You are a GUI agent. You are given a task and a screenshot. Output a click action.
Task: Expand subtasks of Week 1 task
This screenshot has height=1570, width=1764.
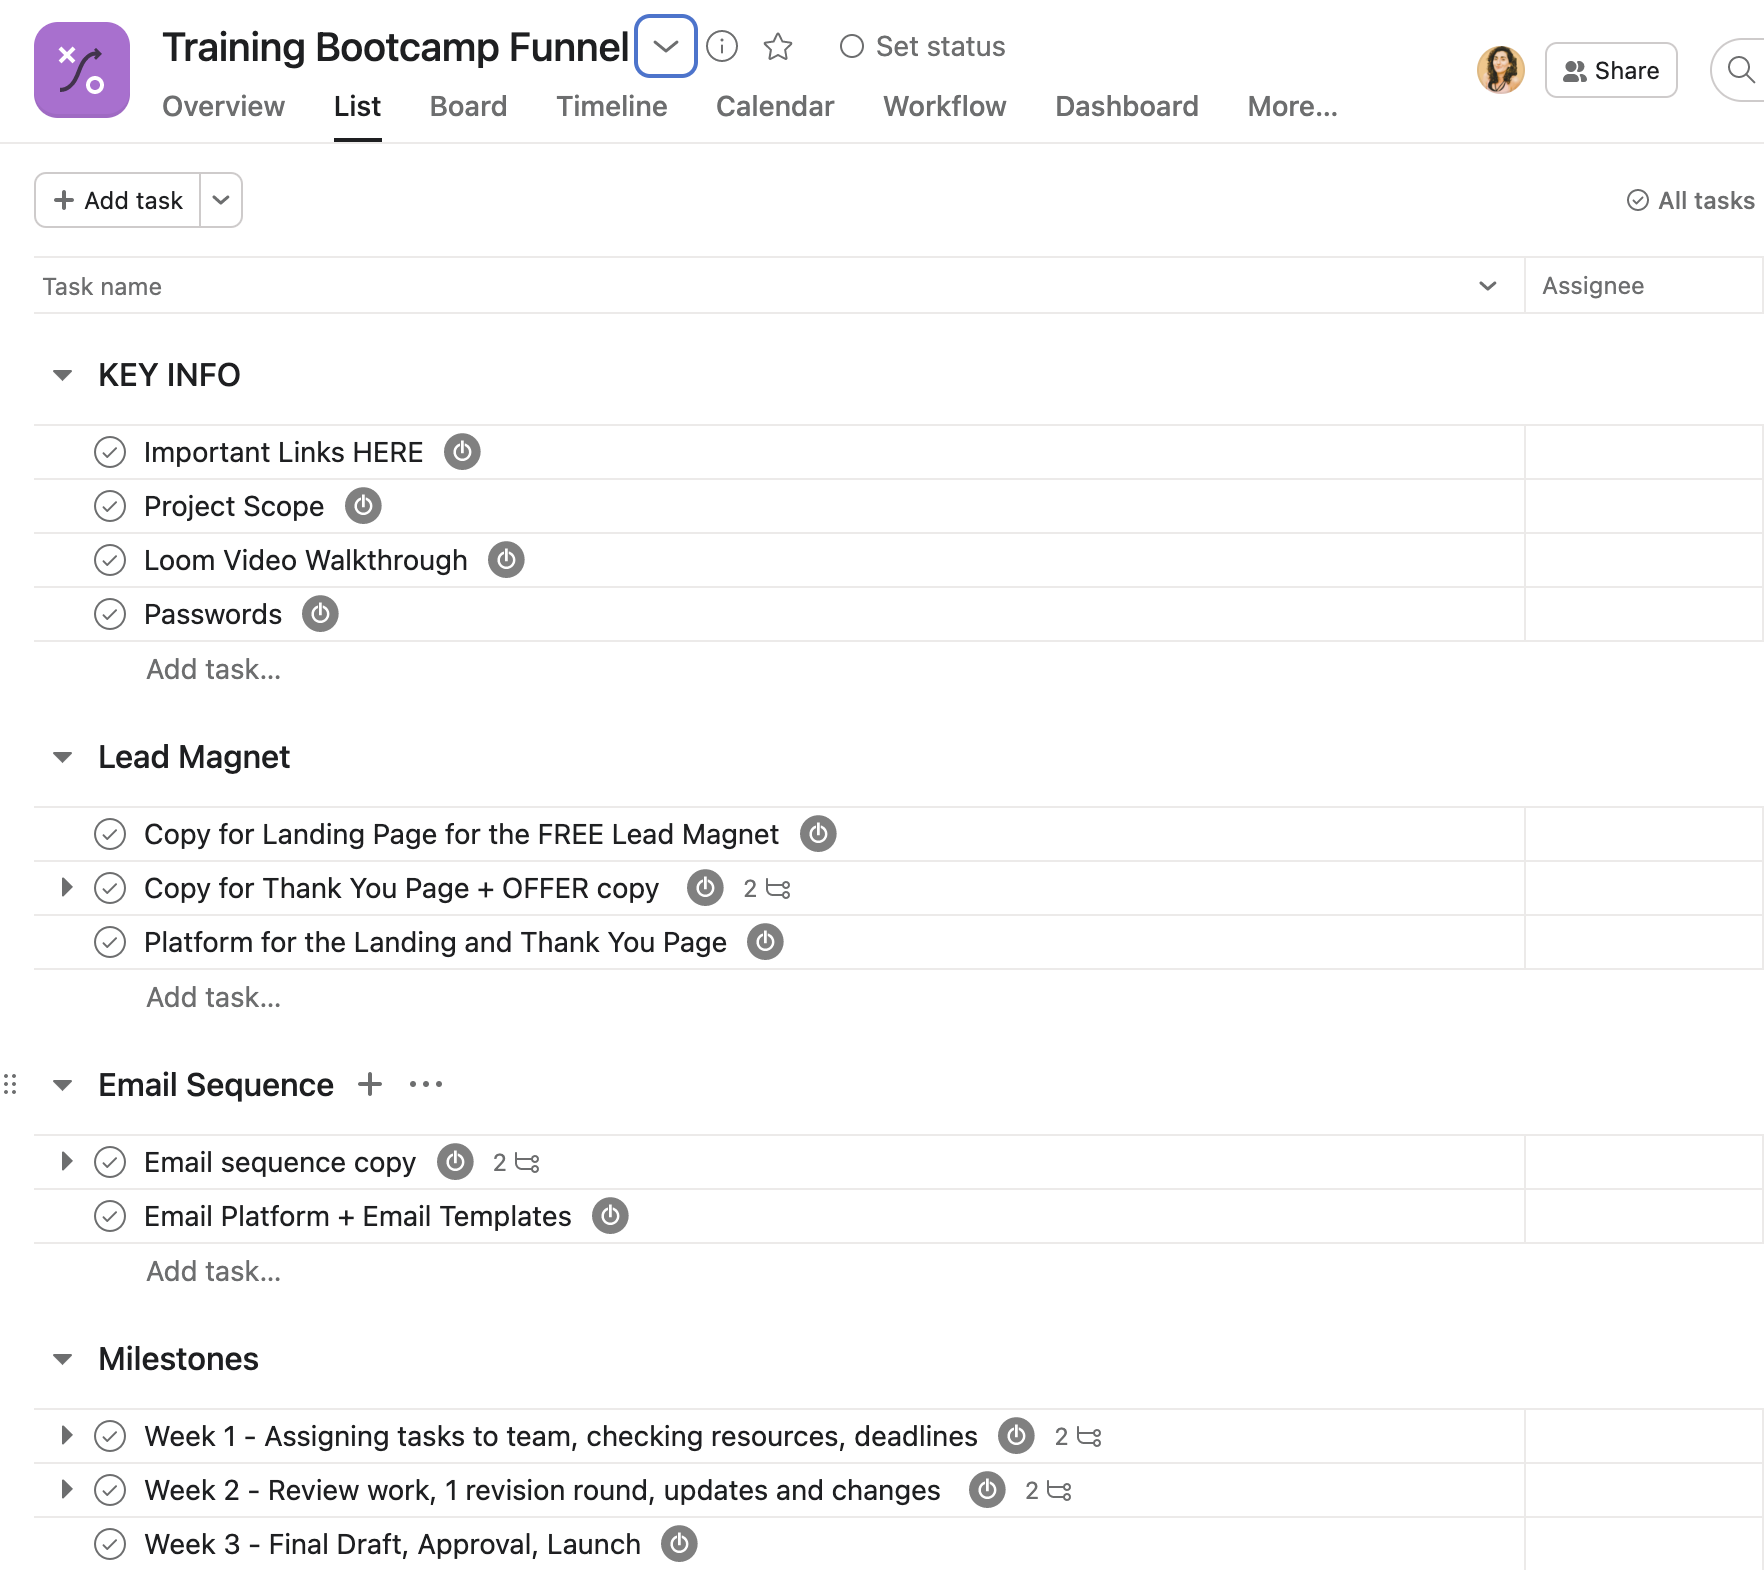(66, 1435)
